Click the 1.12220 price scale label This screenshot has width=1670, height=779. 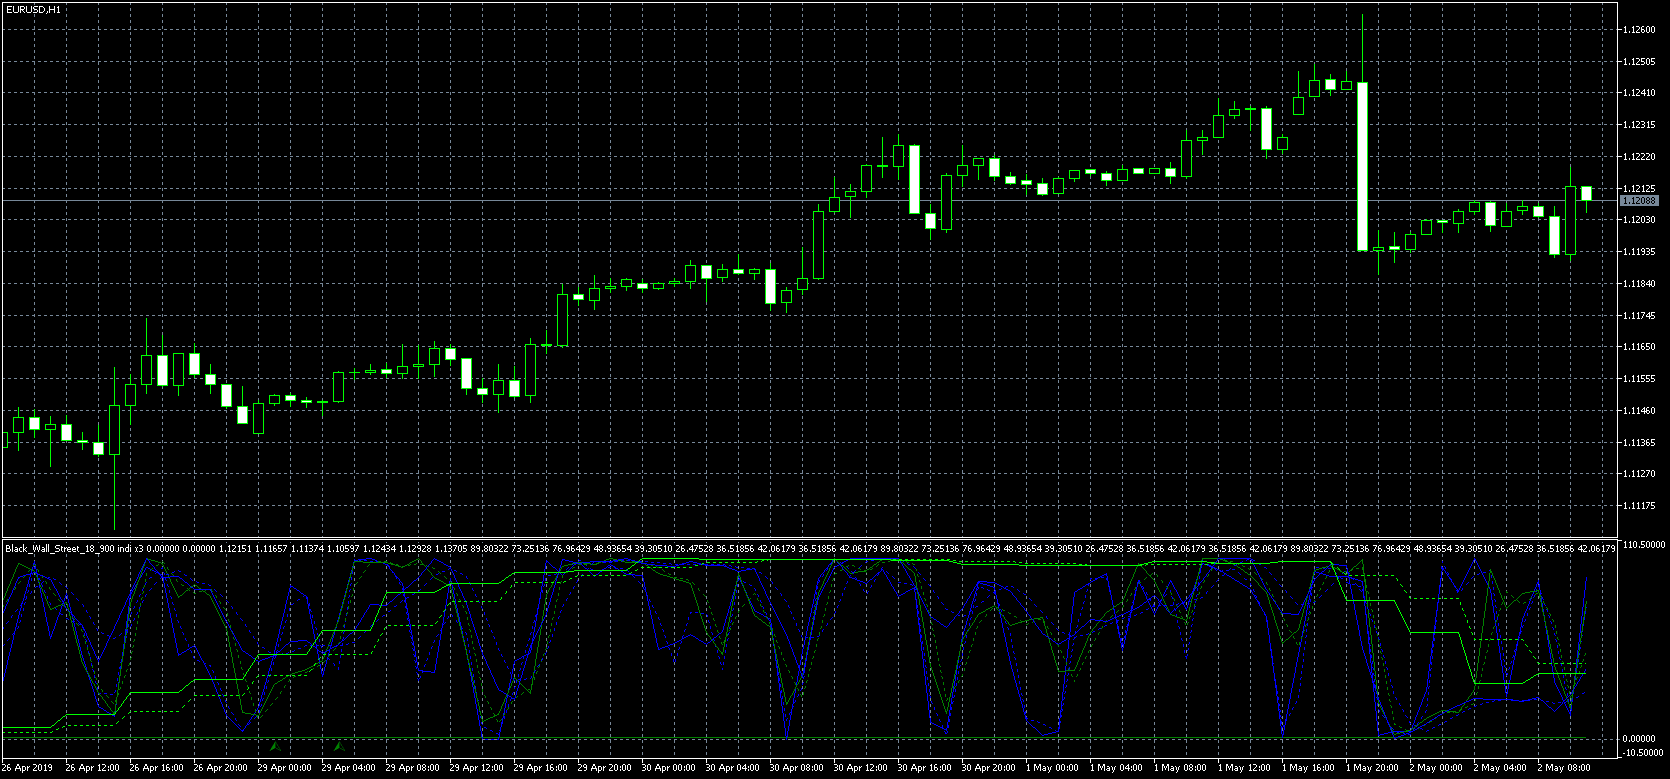click(x=1641, y=157)
